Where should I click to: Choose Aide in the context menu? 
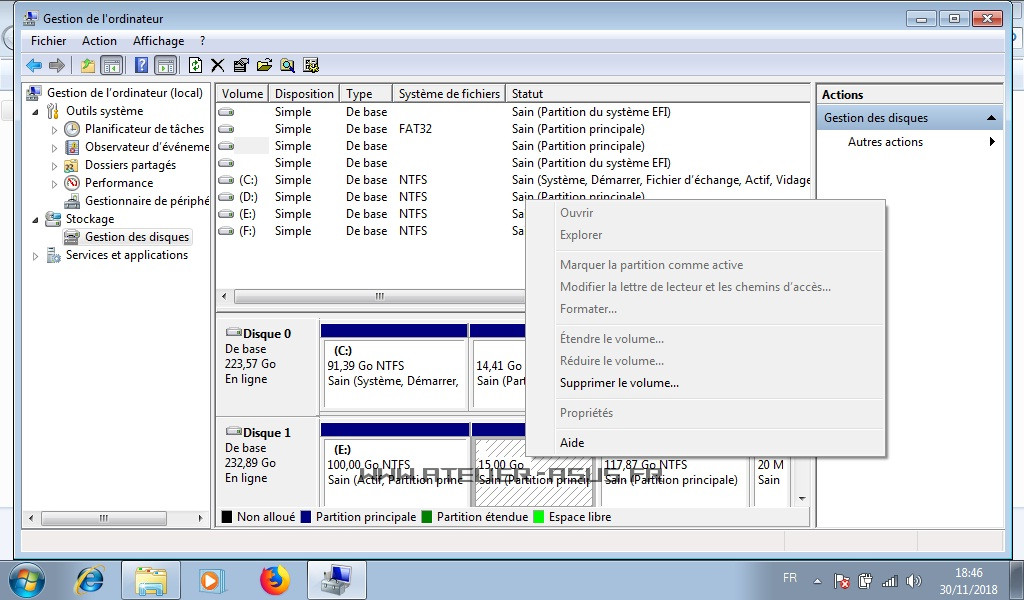572,443
